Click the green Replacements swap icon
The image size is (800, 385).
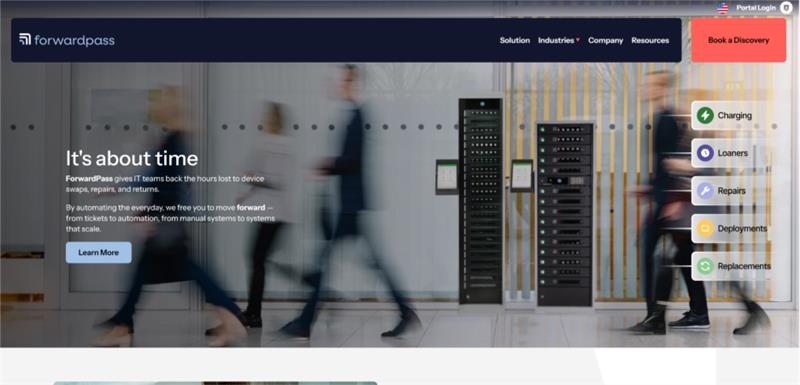coord(705,266)
